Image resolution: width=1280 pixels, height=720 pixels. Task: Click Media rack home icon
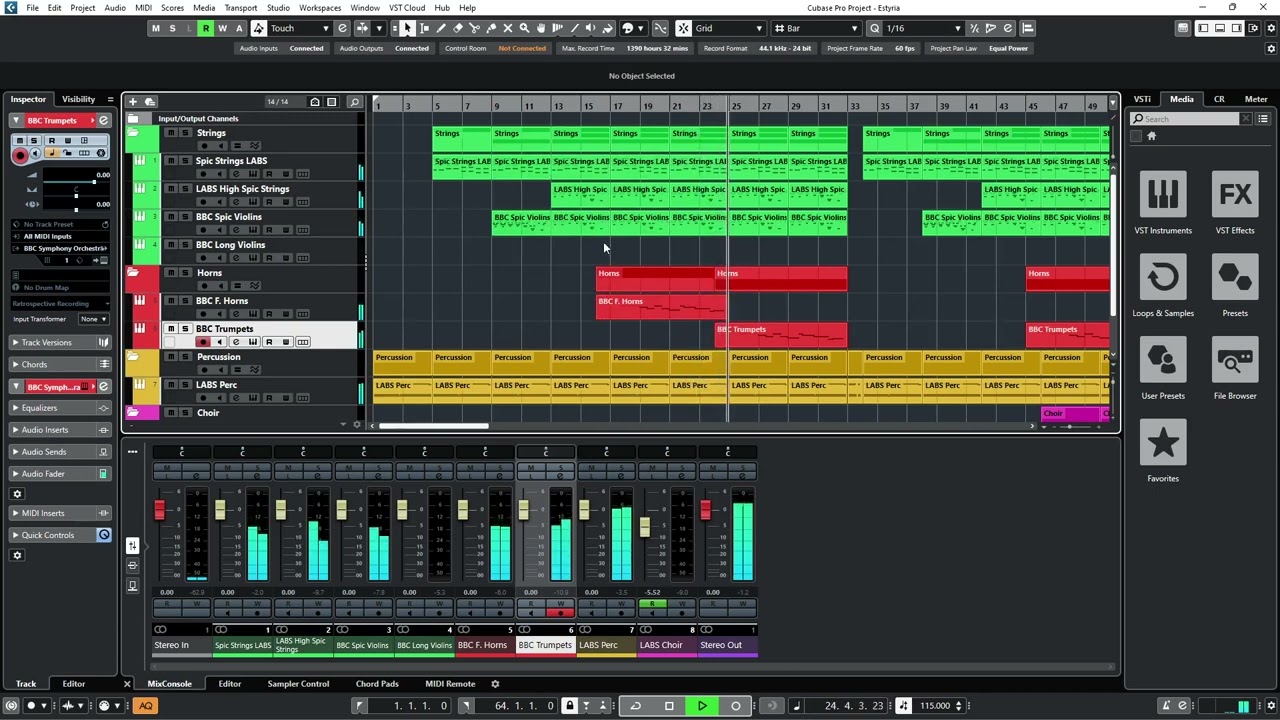(x=1151, y=136)
